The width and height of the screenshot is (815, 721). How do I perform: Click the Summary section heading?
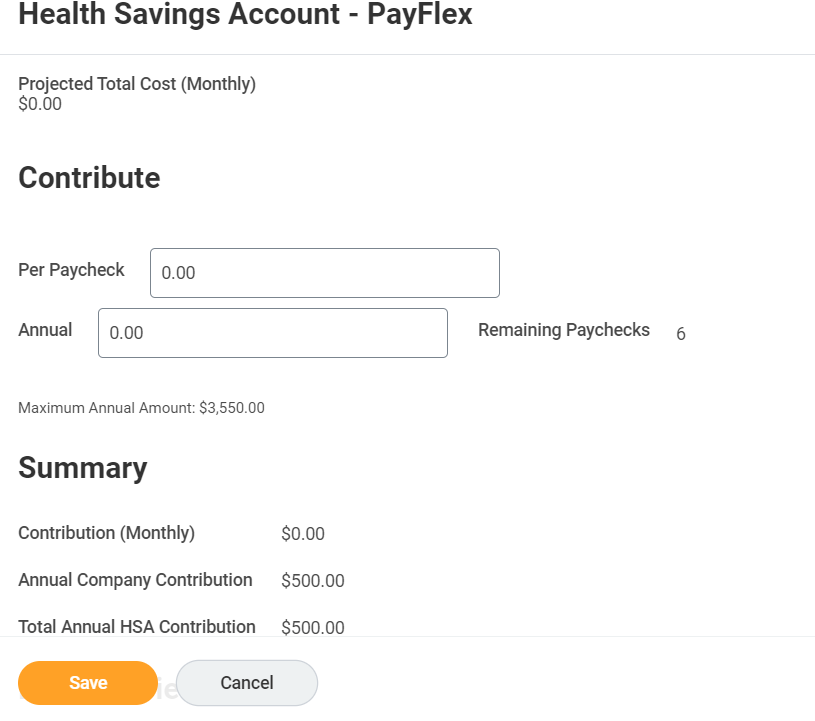[82, 468]
